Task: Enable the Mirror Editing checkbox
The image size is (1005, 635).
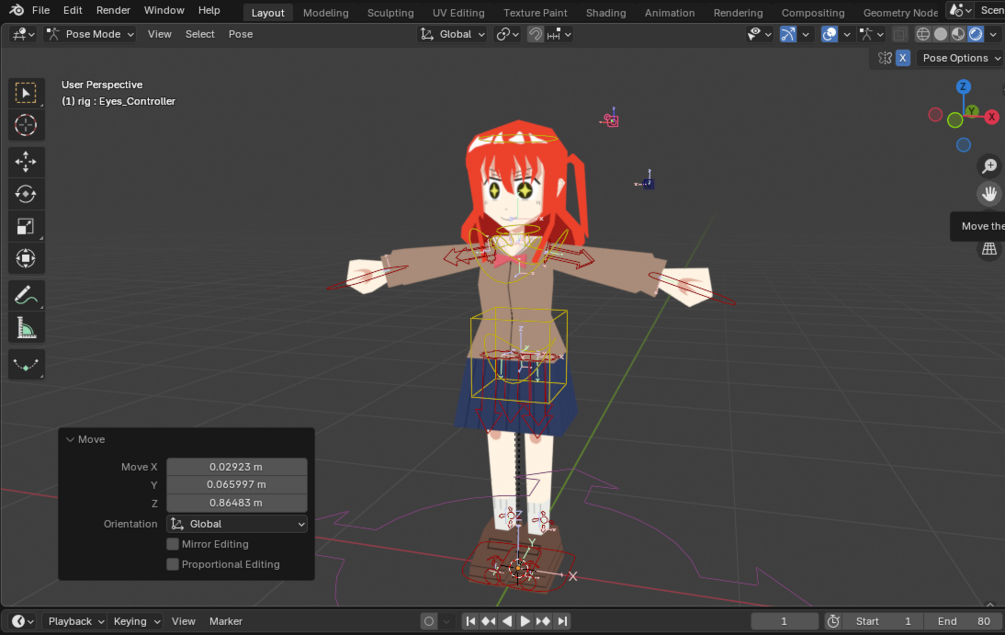Action: (x=172, y=544)
